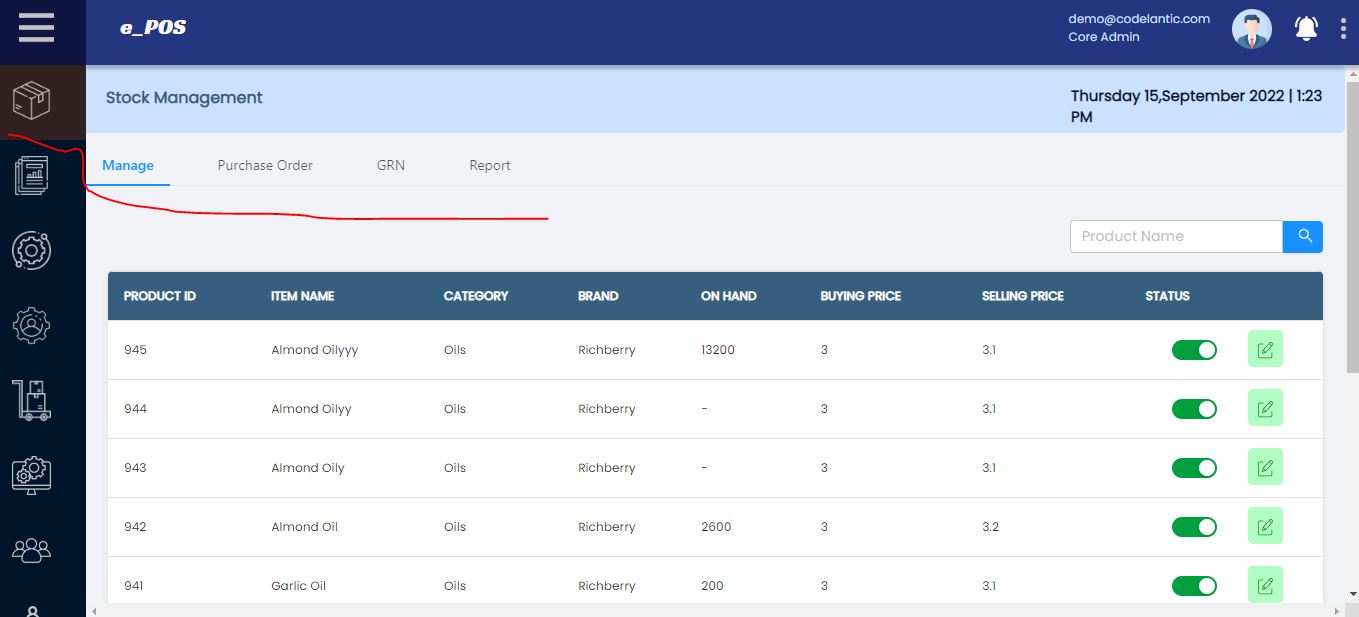
Task: Click demo@codelantic.com account text
Action: (x=1139, y=18)
